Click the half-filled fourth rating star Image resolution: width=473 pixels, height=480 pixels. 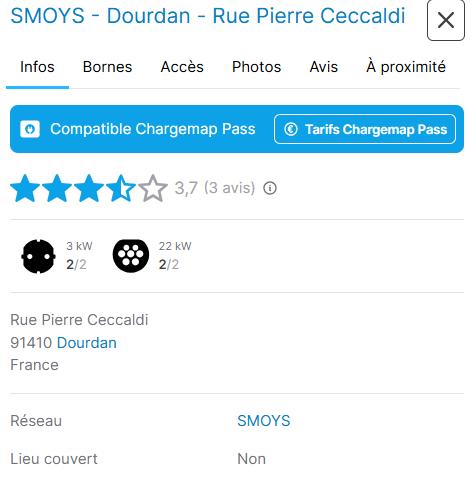[121, 188]
